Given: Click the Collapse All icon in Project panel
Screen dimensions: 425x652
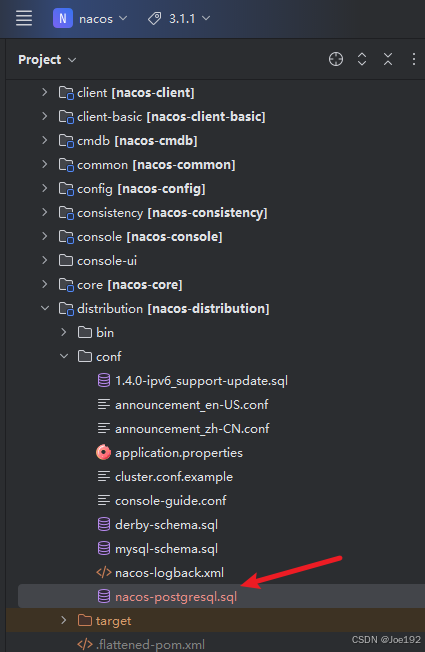Looking at the screenshot, I should pos(388,59).
